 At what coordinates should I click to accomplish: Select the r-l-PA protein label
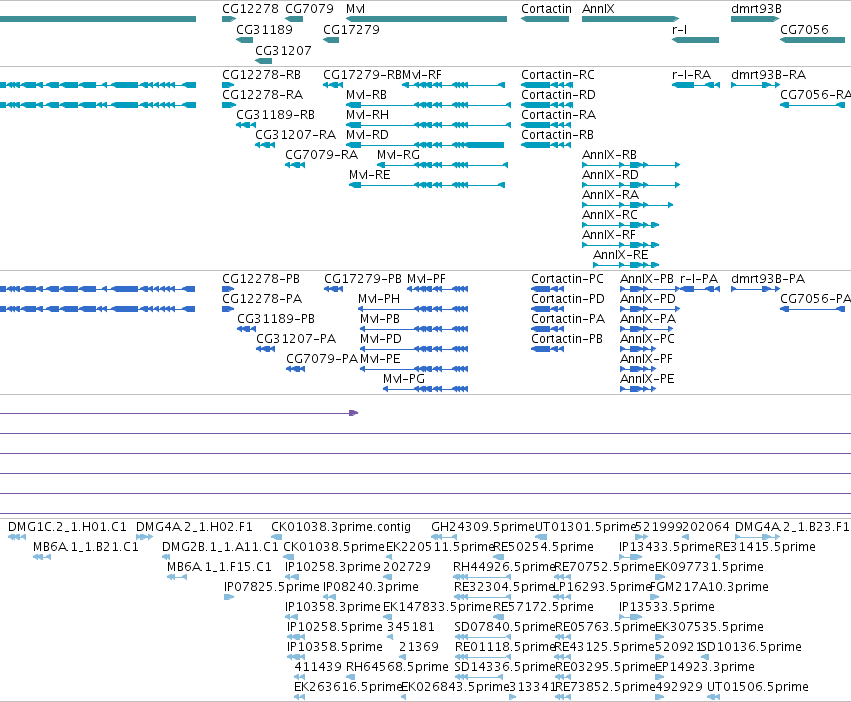[x=699, y=279]
